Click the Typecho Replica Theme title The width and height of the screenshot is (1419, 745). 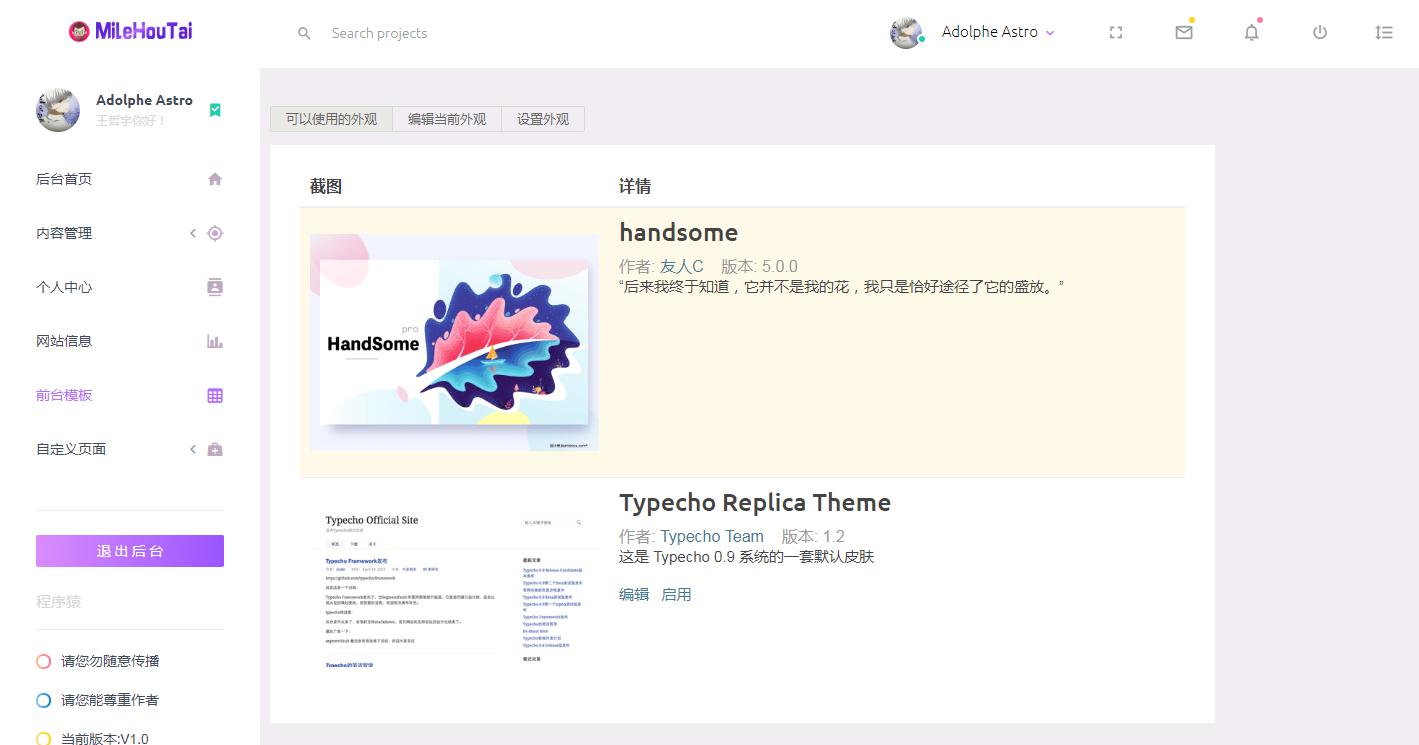tap(755, 502)
